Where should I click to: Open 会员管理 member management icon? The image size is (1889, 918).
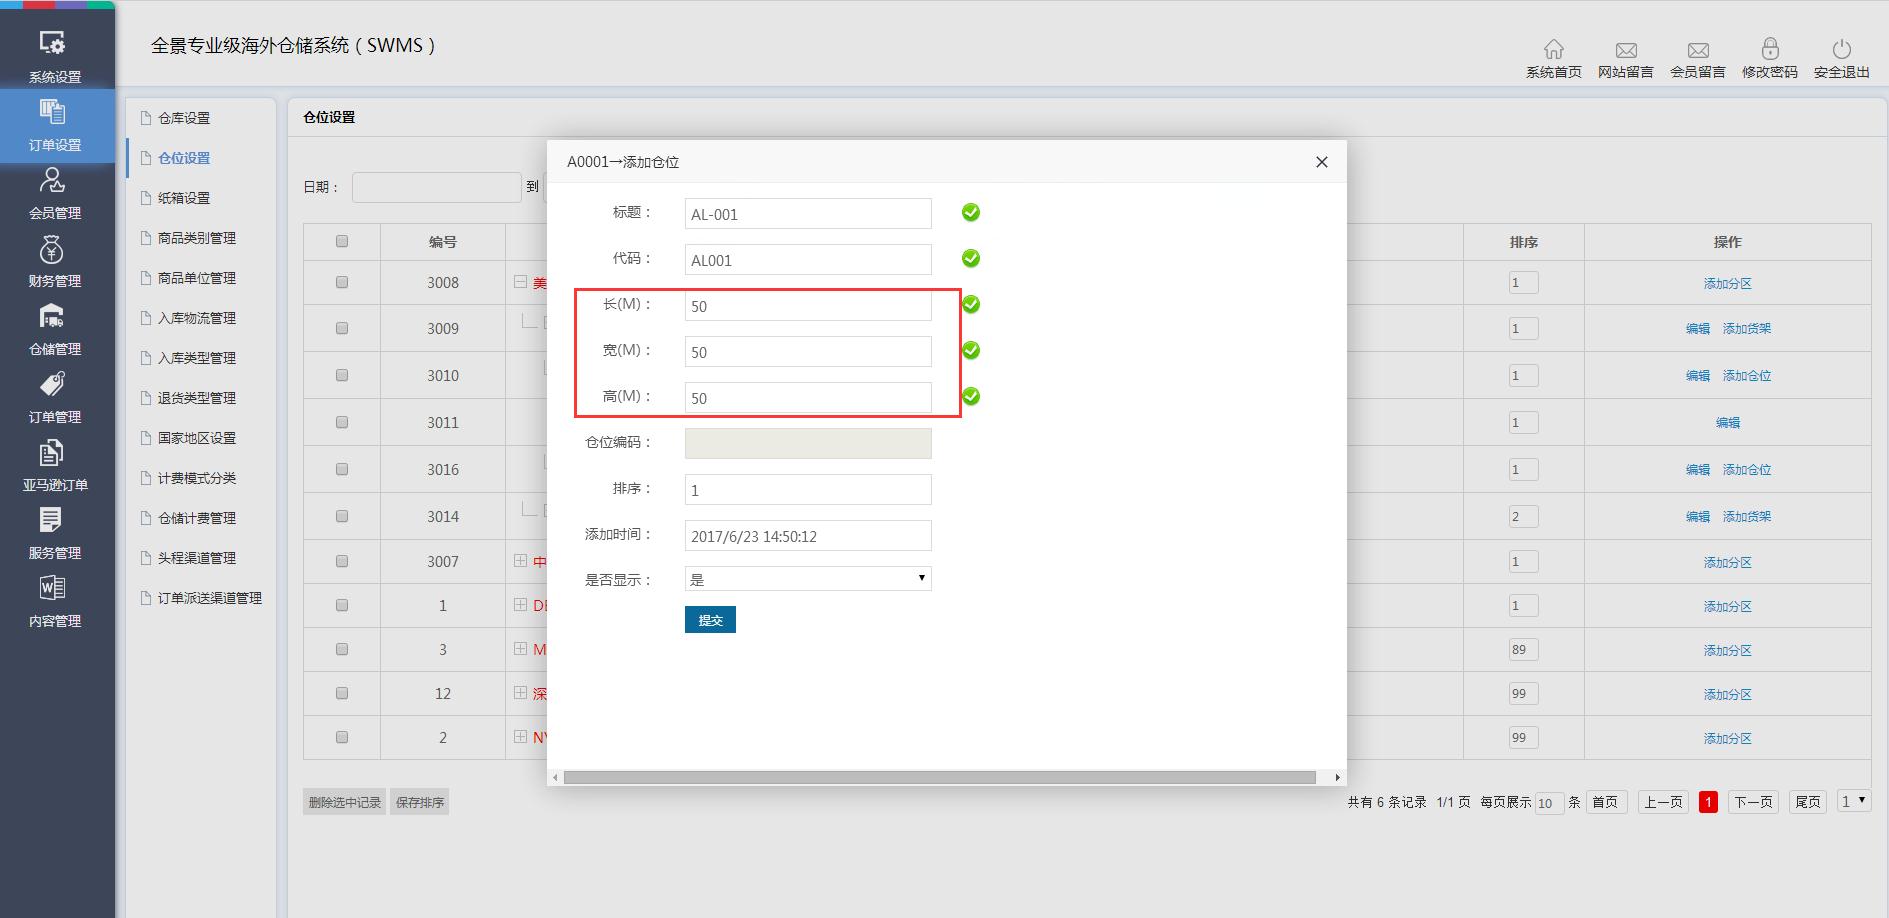coord(53,182)
